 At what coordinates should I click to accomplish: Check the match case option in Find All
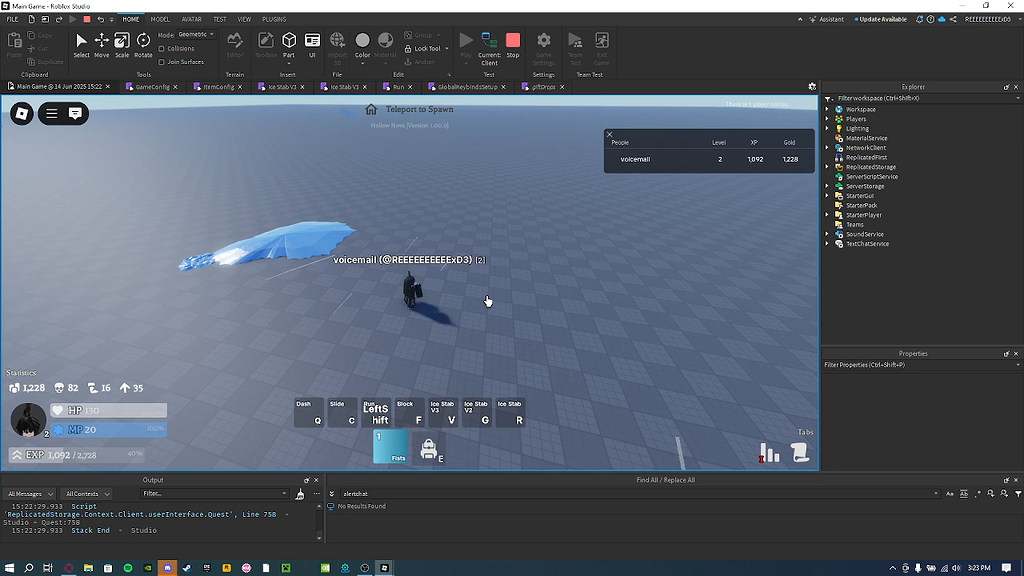948,493
